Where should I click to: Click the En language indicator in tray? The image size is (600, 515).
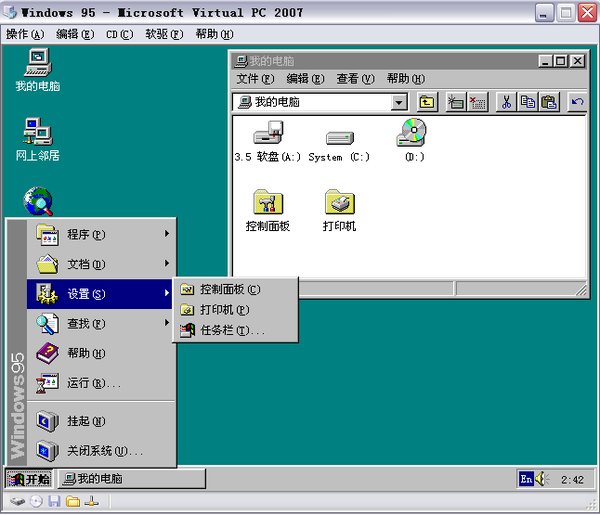coord(526,479)
